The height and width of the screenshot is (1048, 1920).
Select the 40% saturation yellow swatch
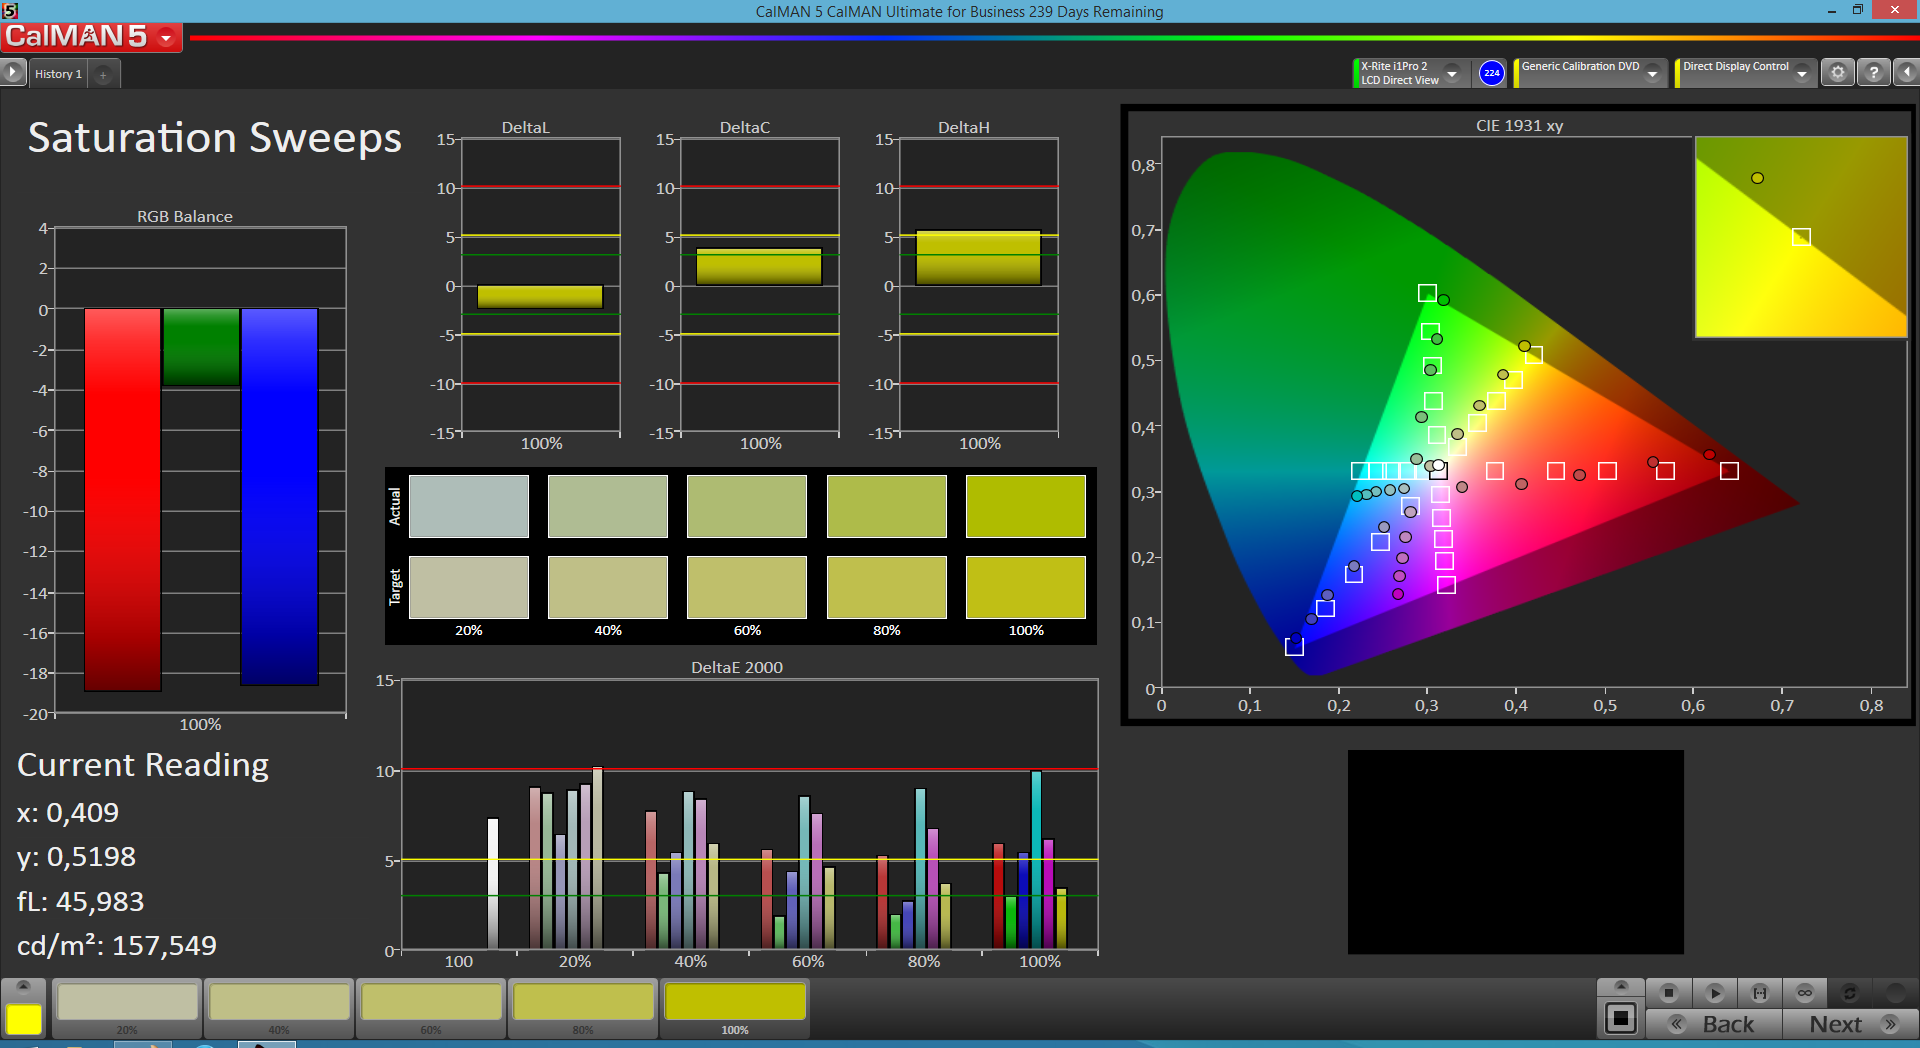click(x=279, y=1008)
